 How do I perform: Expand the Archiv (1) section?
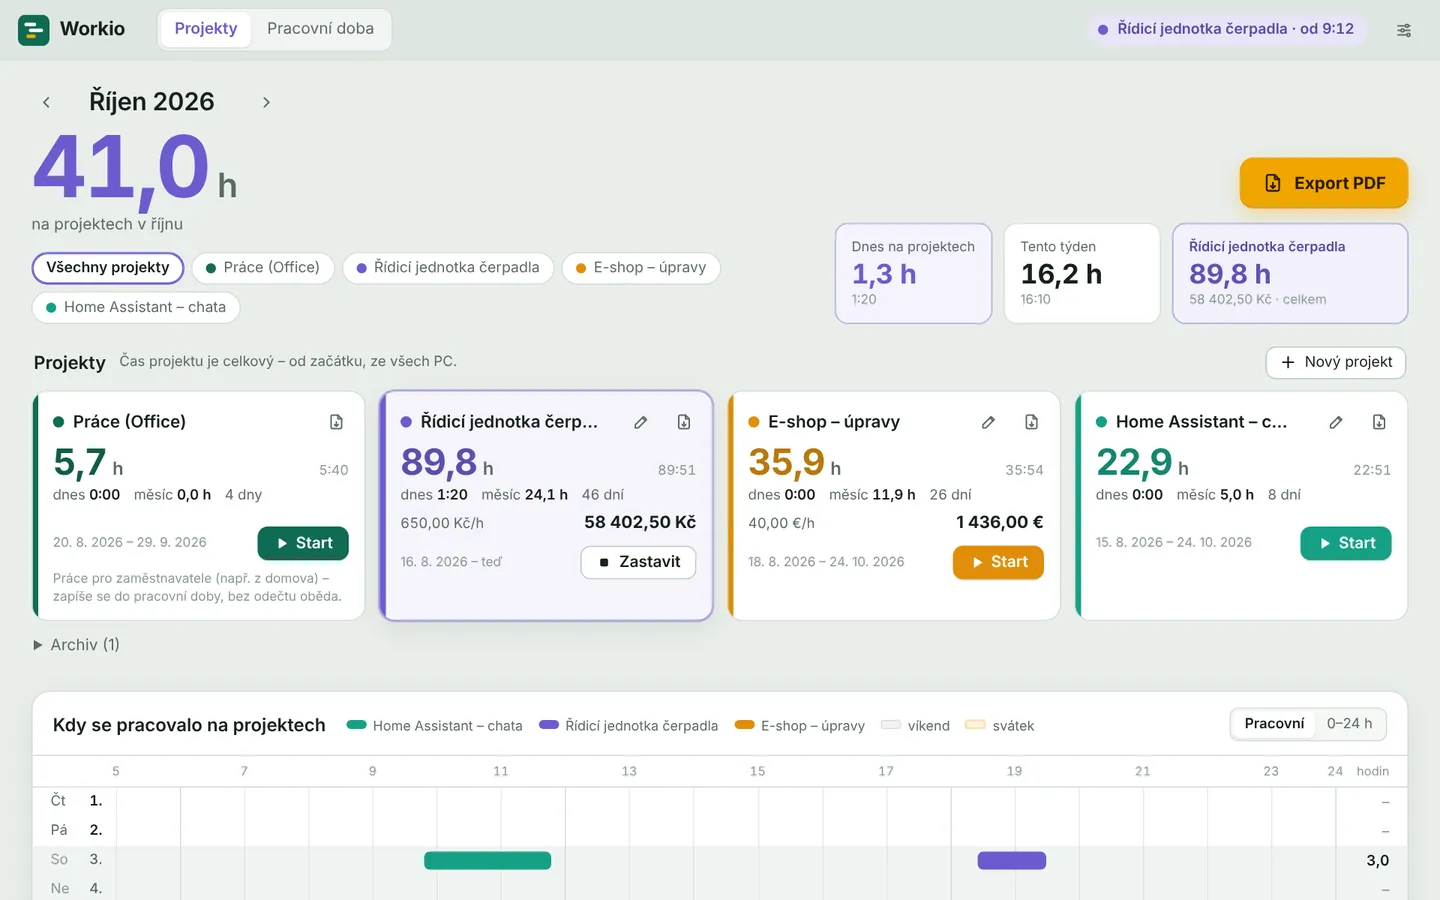pos(77,645)
